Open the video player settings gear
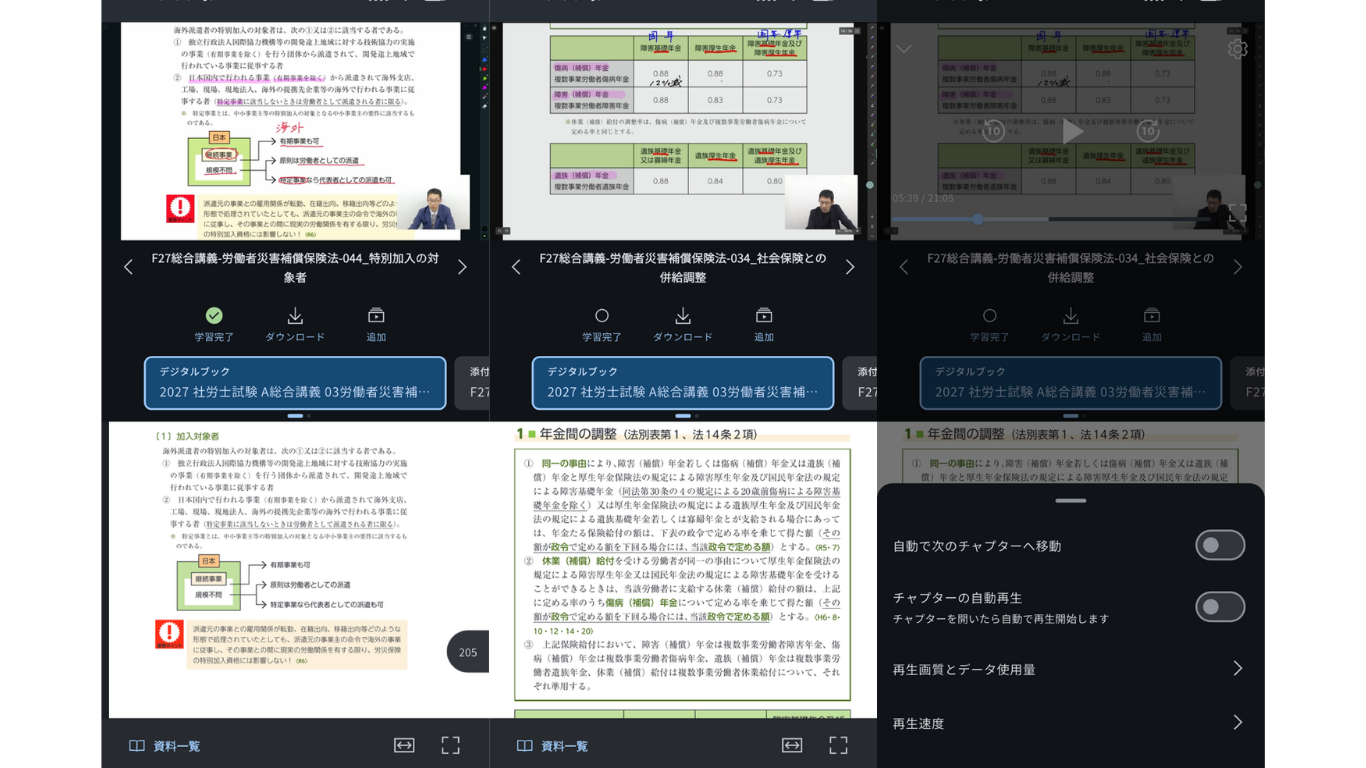Image resolution: width=1366 pixels, height=768 pixels. point(1238,49)
